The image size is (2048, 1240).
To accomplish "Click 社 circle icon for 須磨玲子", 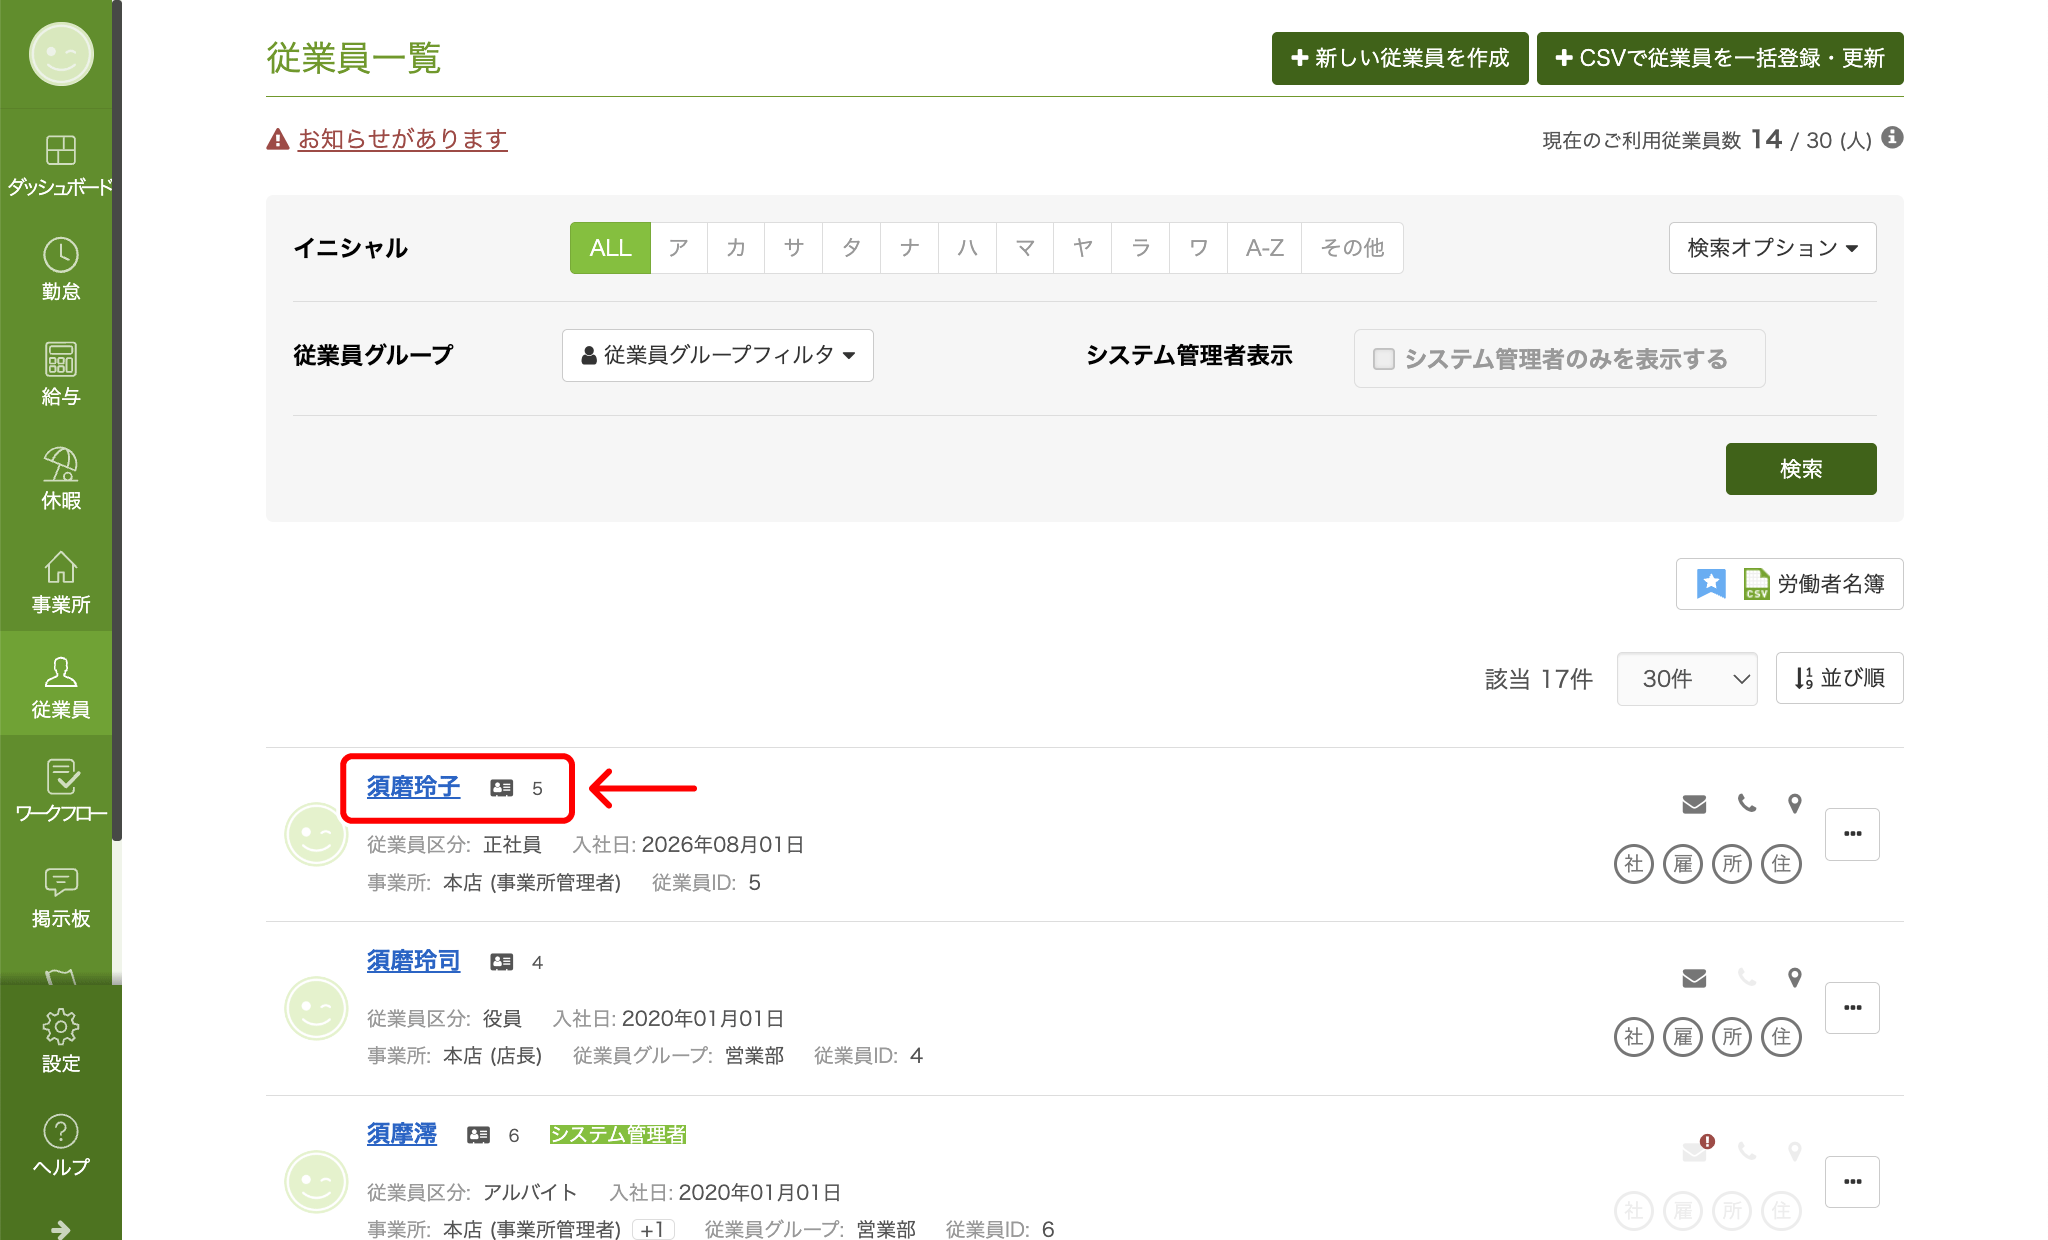I will [1633, 864].
